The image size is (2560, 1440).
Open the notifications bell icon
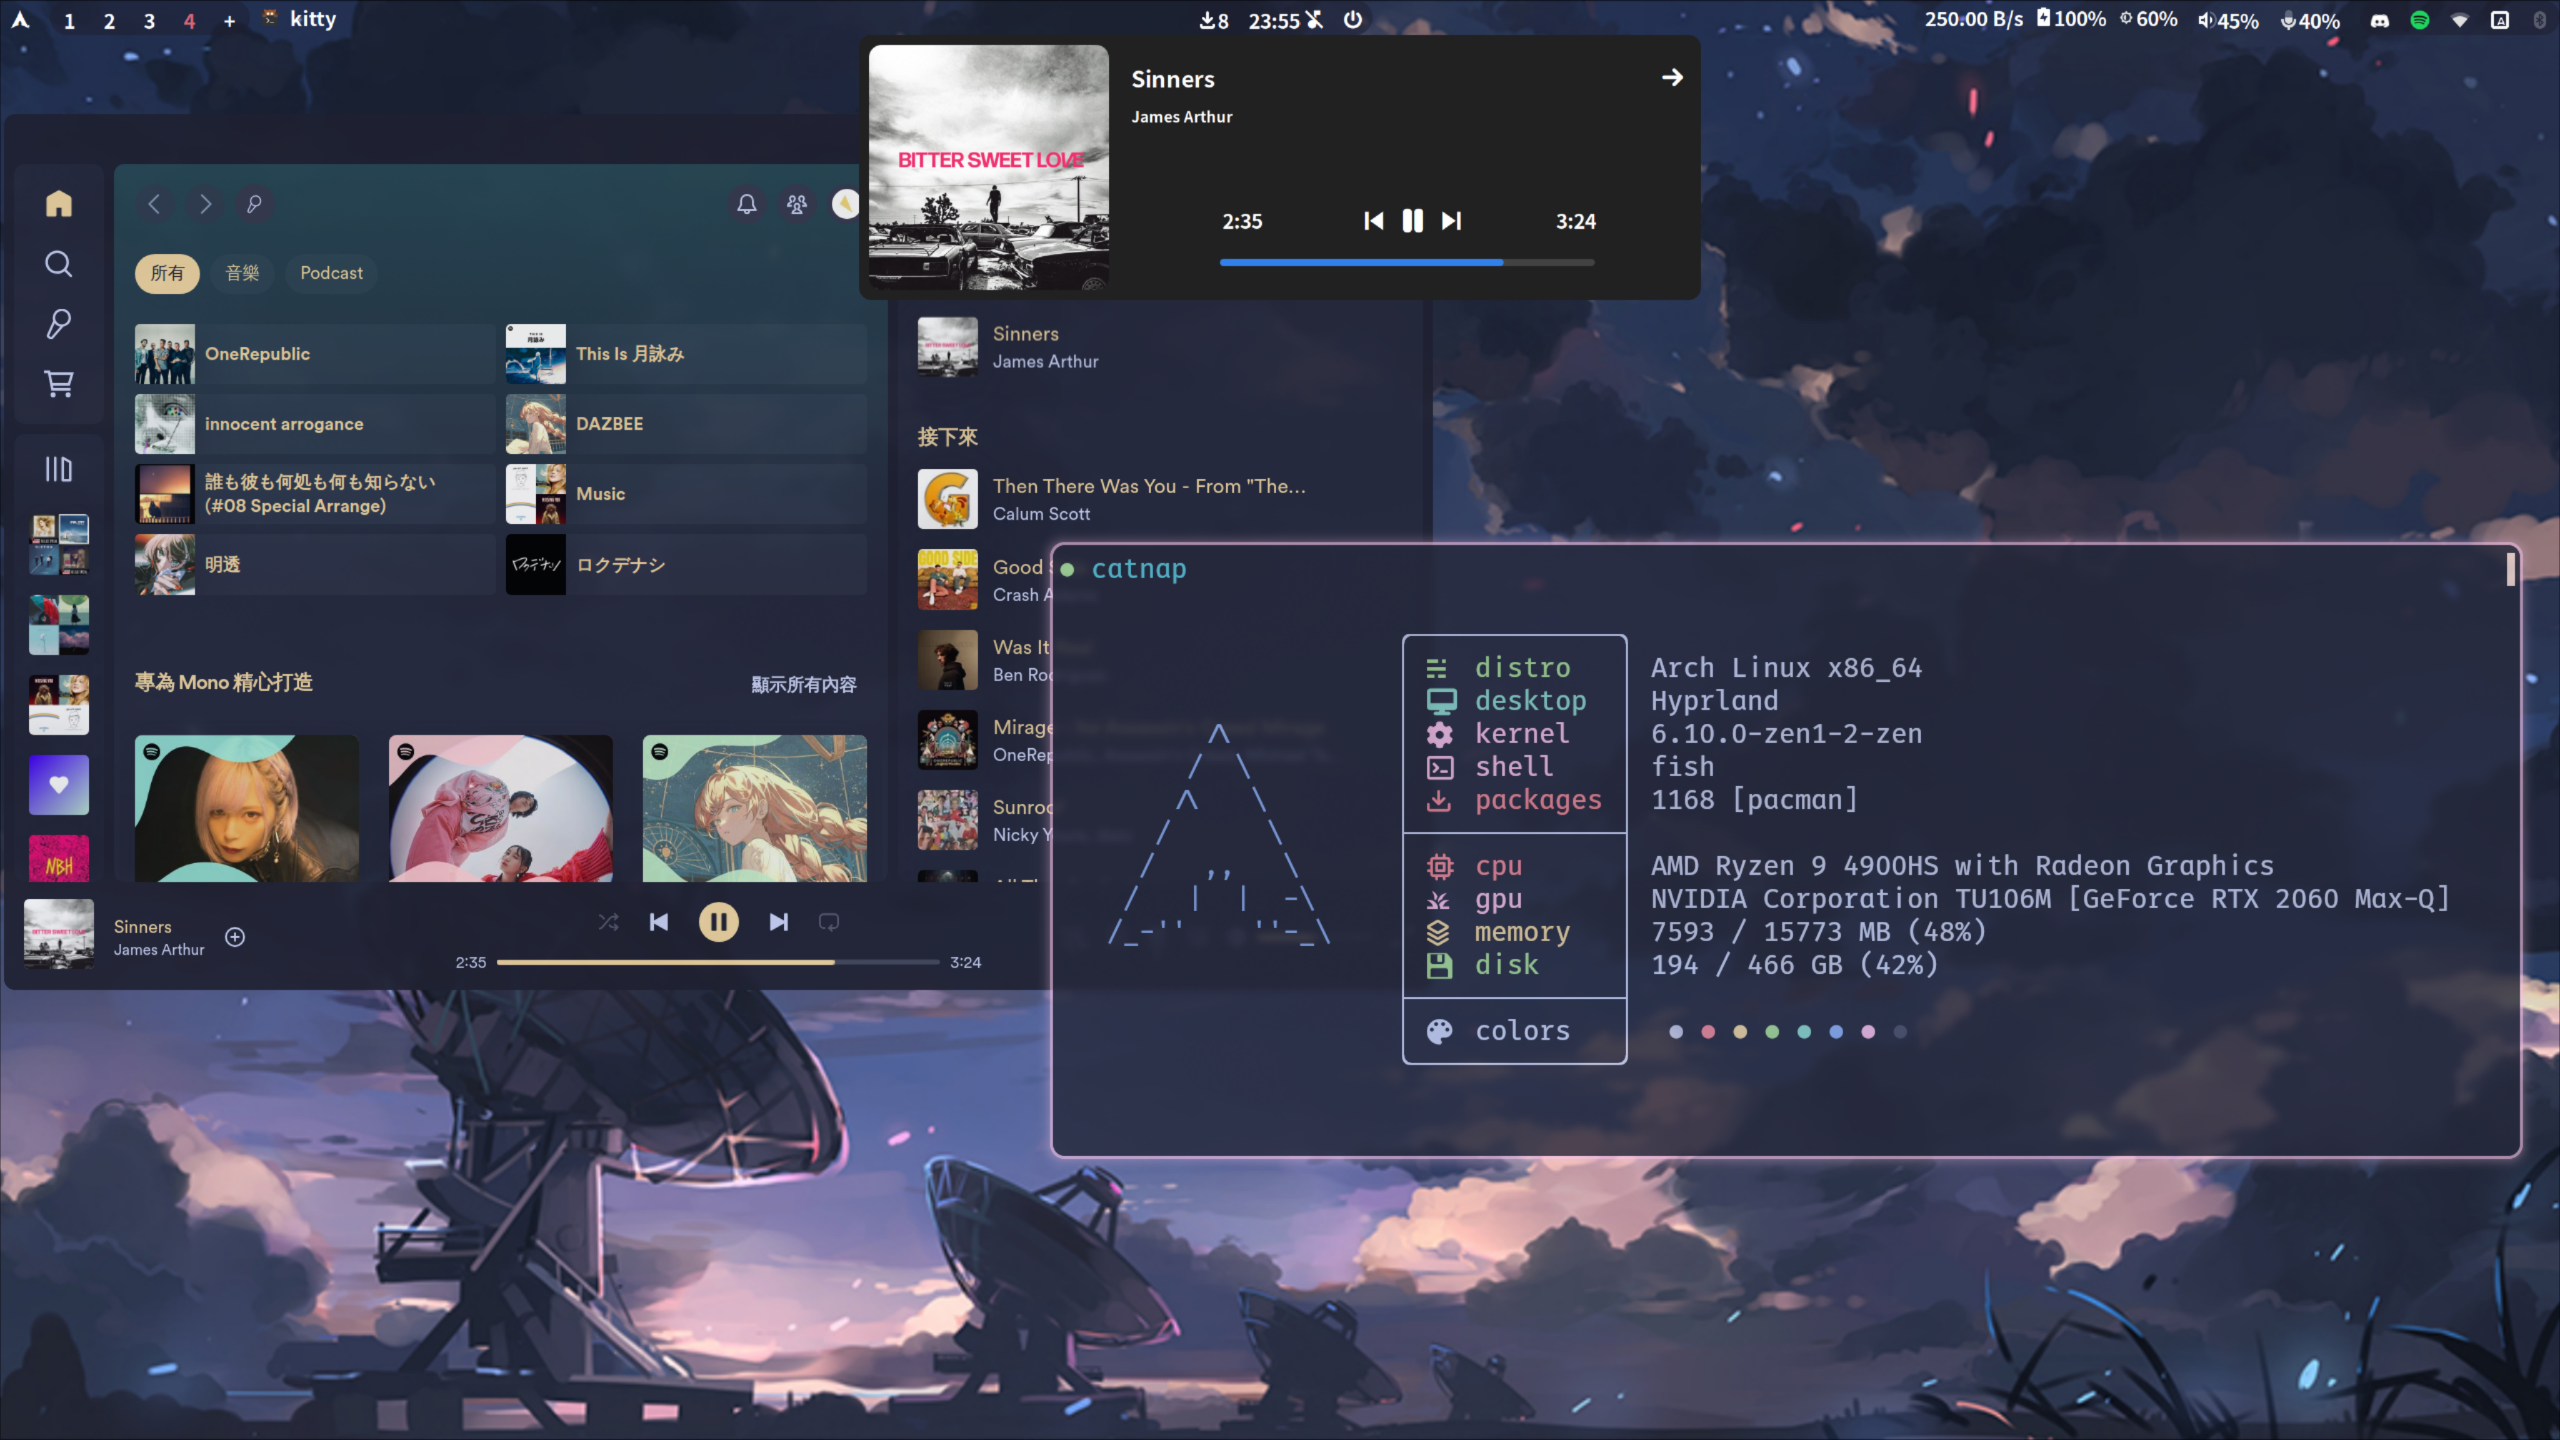pos(746,204)
